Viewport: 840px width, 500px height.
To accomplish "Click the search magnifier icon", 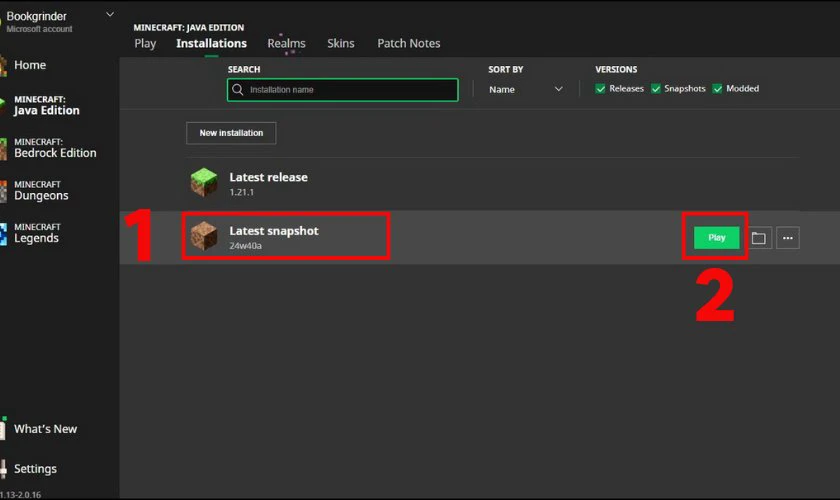I will 238,89.
